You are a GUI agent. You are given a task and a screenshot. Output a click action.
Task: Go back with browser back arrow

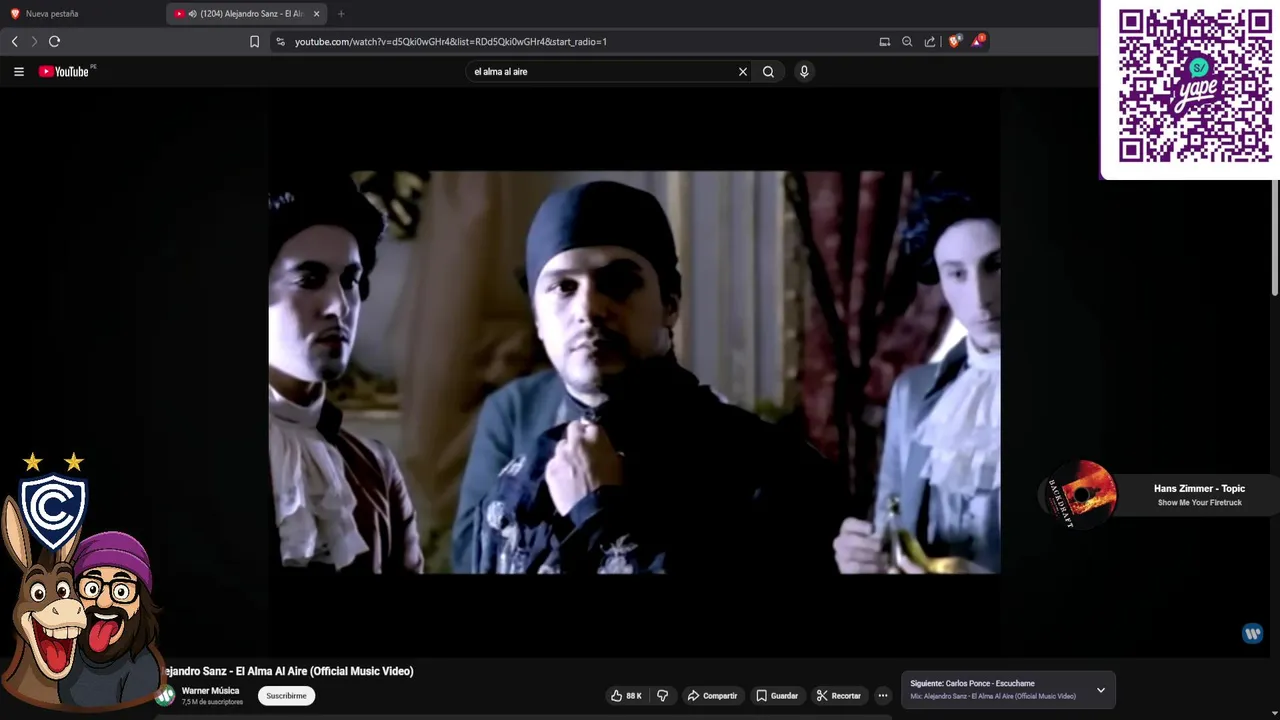[x=14, y=41]
